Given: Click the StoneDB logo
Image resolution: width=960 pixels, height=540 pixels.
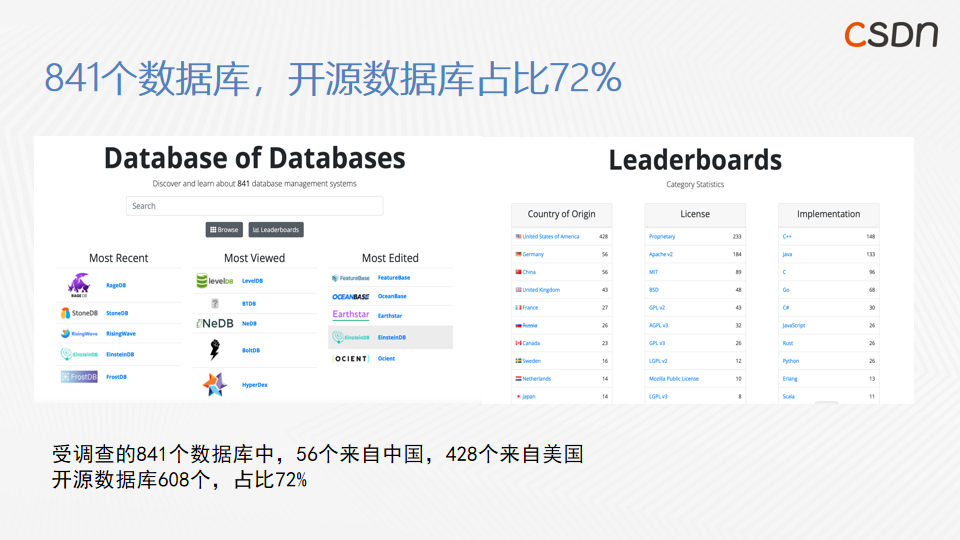Looking at the screenshot, I should click(x=79, y=313).
